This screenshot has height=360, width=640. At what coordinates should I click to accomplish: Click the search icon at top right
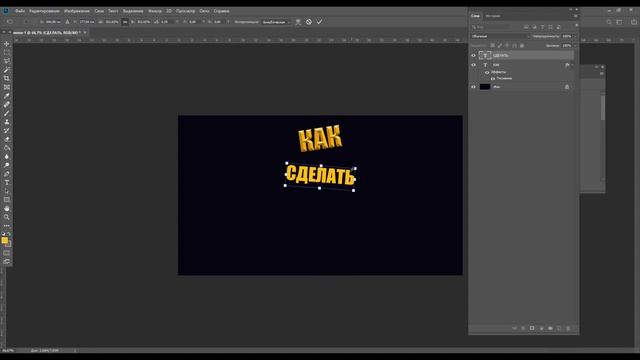[x=609, y=22]
